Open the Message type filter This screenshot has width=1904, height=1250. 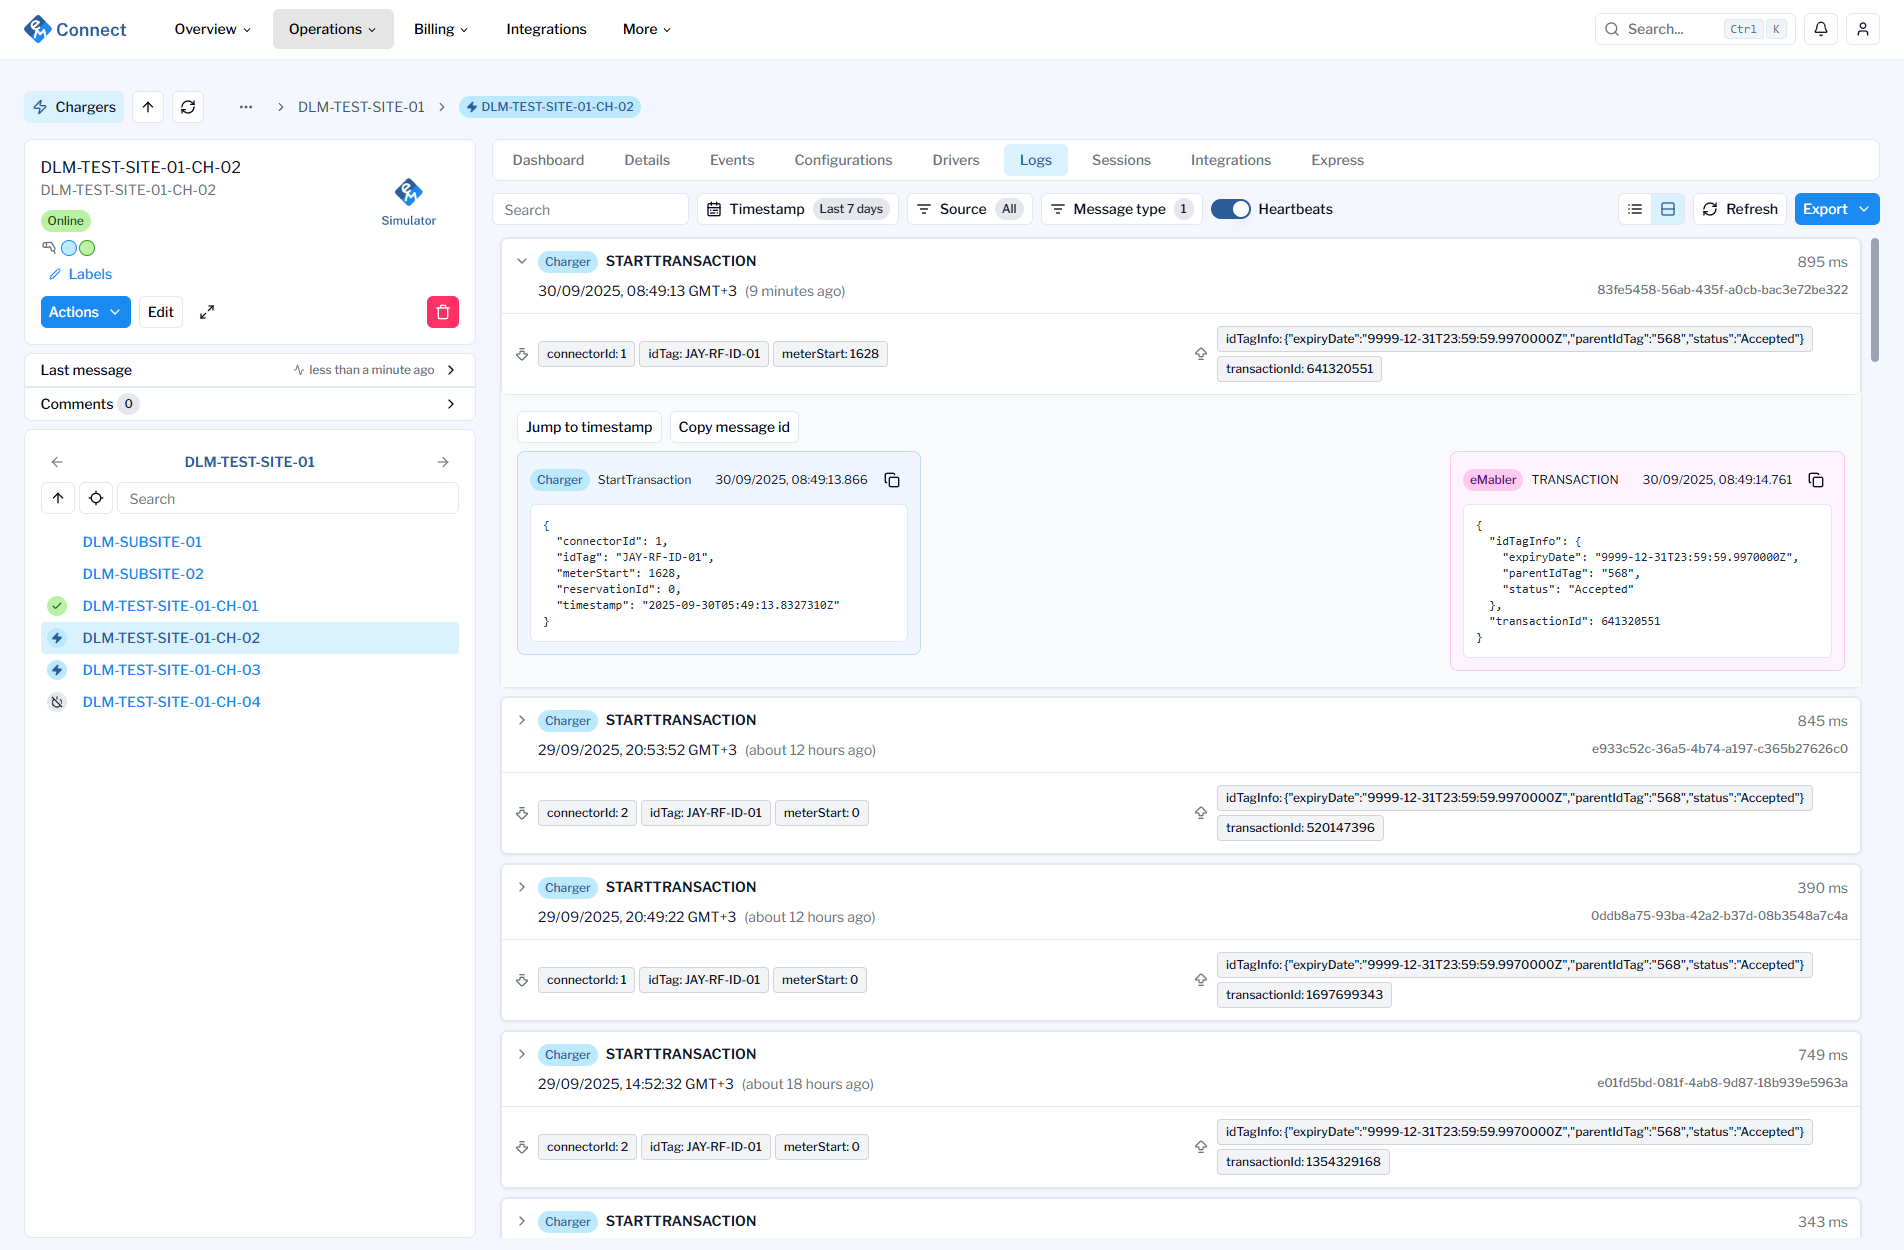click(x=1120, y=209)
